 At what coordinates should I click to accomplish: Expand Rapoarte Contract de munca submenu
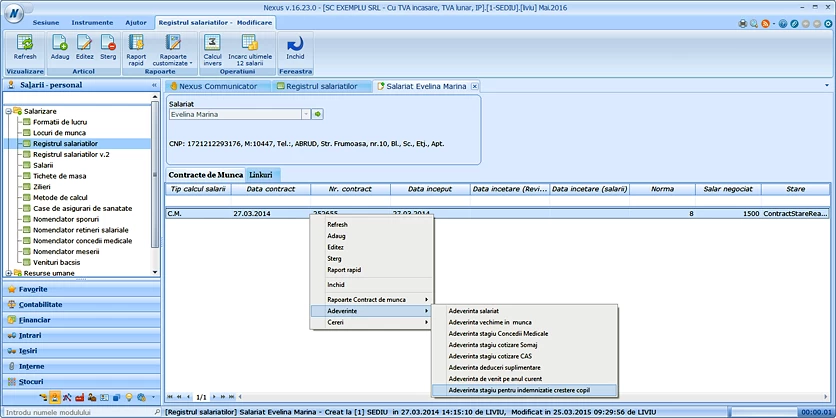tap(372, 300)
